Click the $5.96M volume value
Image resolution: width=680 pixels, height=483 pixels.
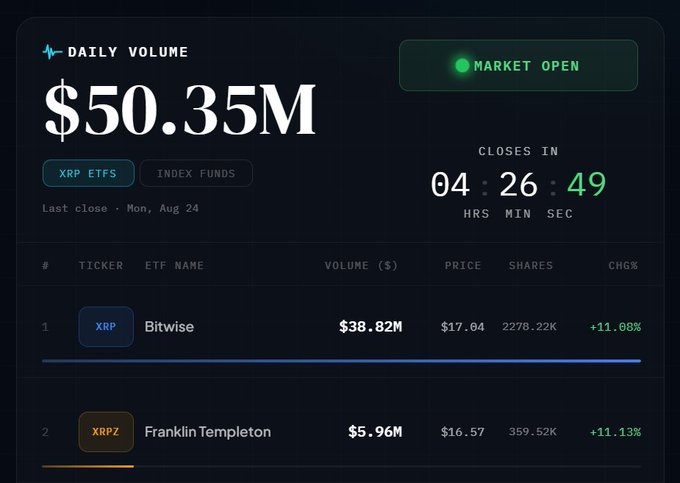(x=375, y=432)
